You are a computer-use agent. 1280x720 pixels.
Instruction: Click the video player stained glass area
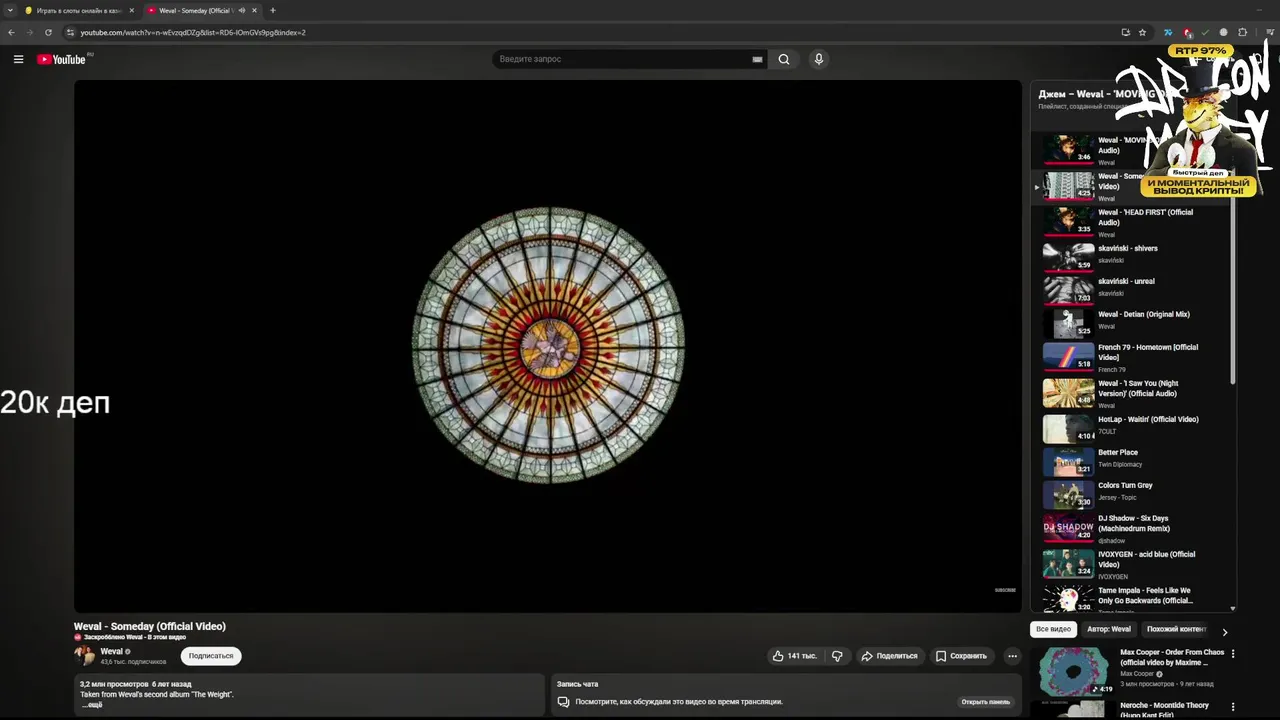(548, 345)
